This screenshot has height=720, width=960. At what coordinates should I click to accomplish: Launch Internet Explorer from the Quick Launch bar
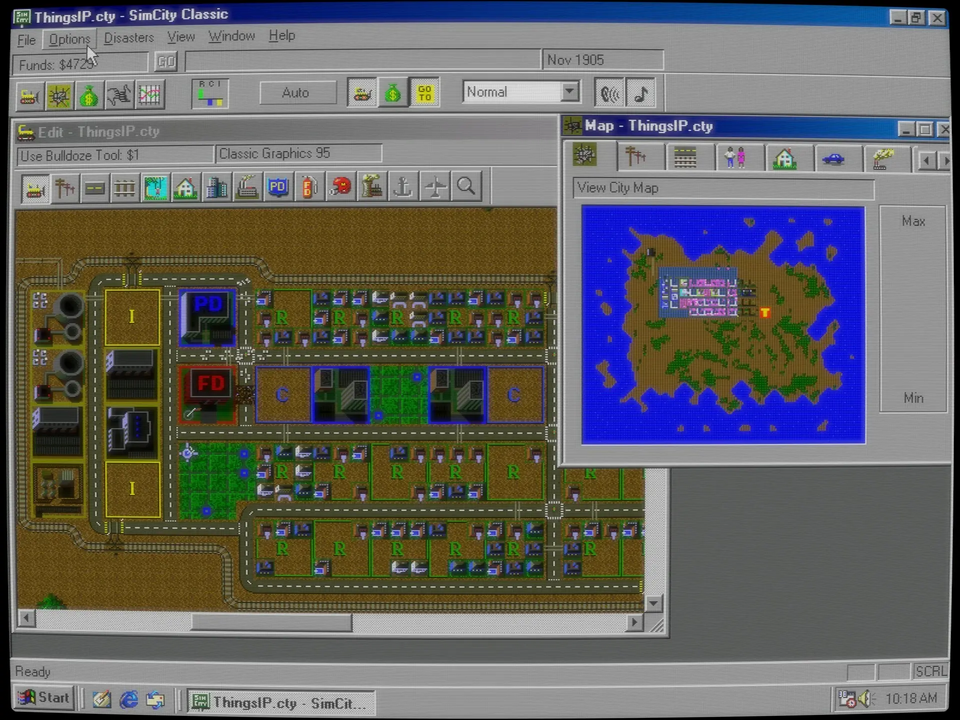pos(129,699)
